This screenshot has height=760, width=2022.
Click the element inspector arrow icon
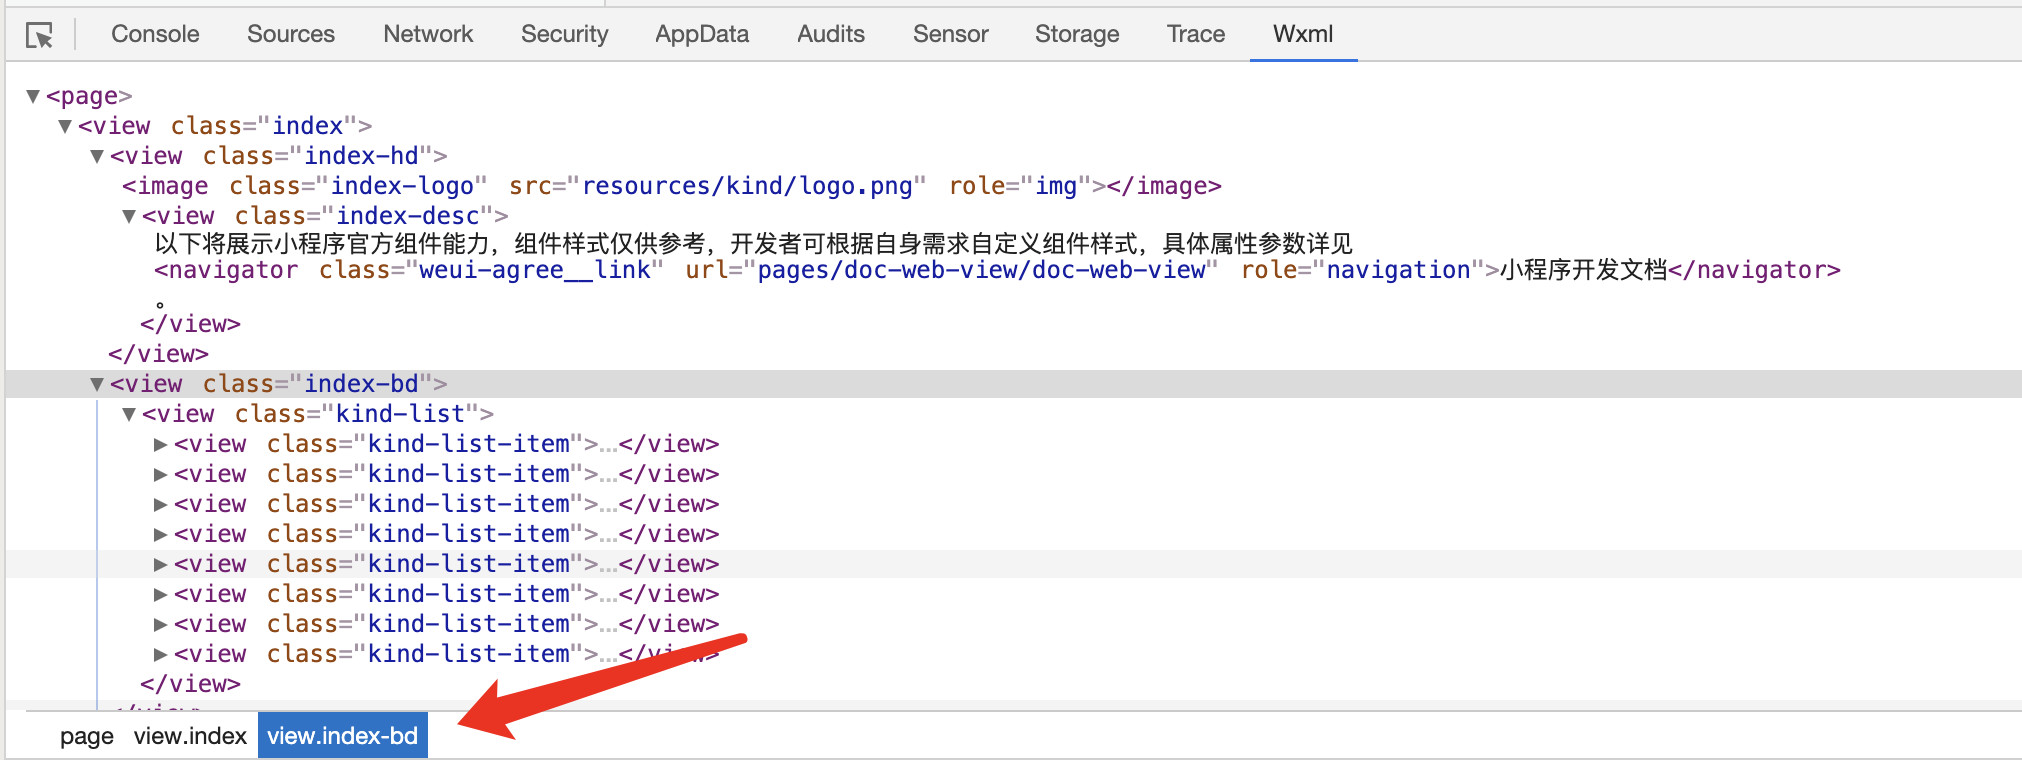coord(40,36)
